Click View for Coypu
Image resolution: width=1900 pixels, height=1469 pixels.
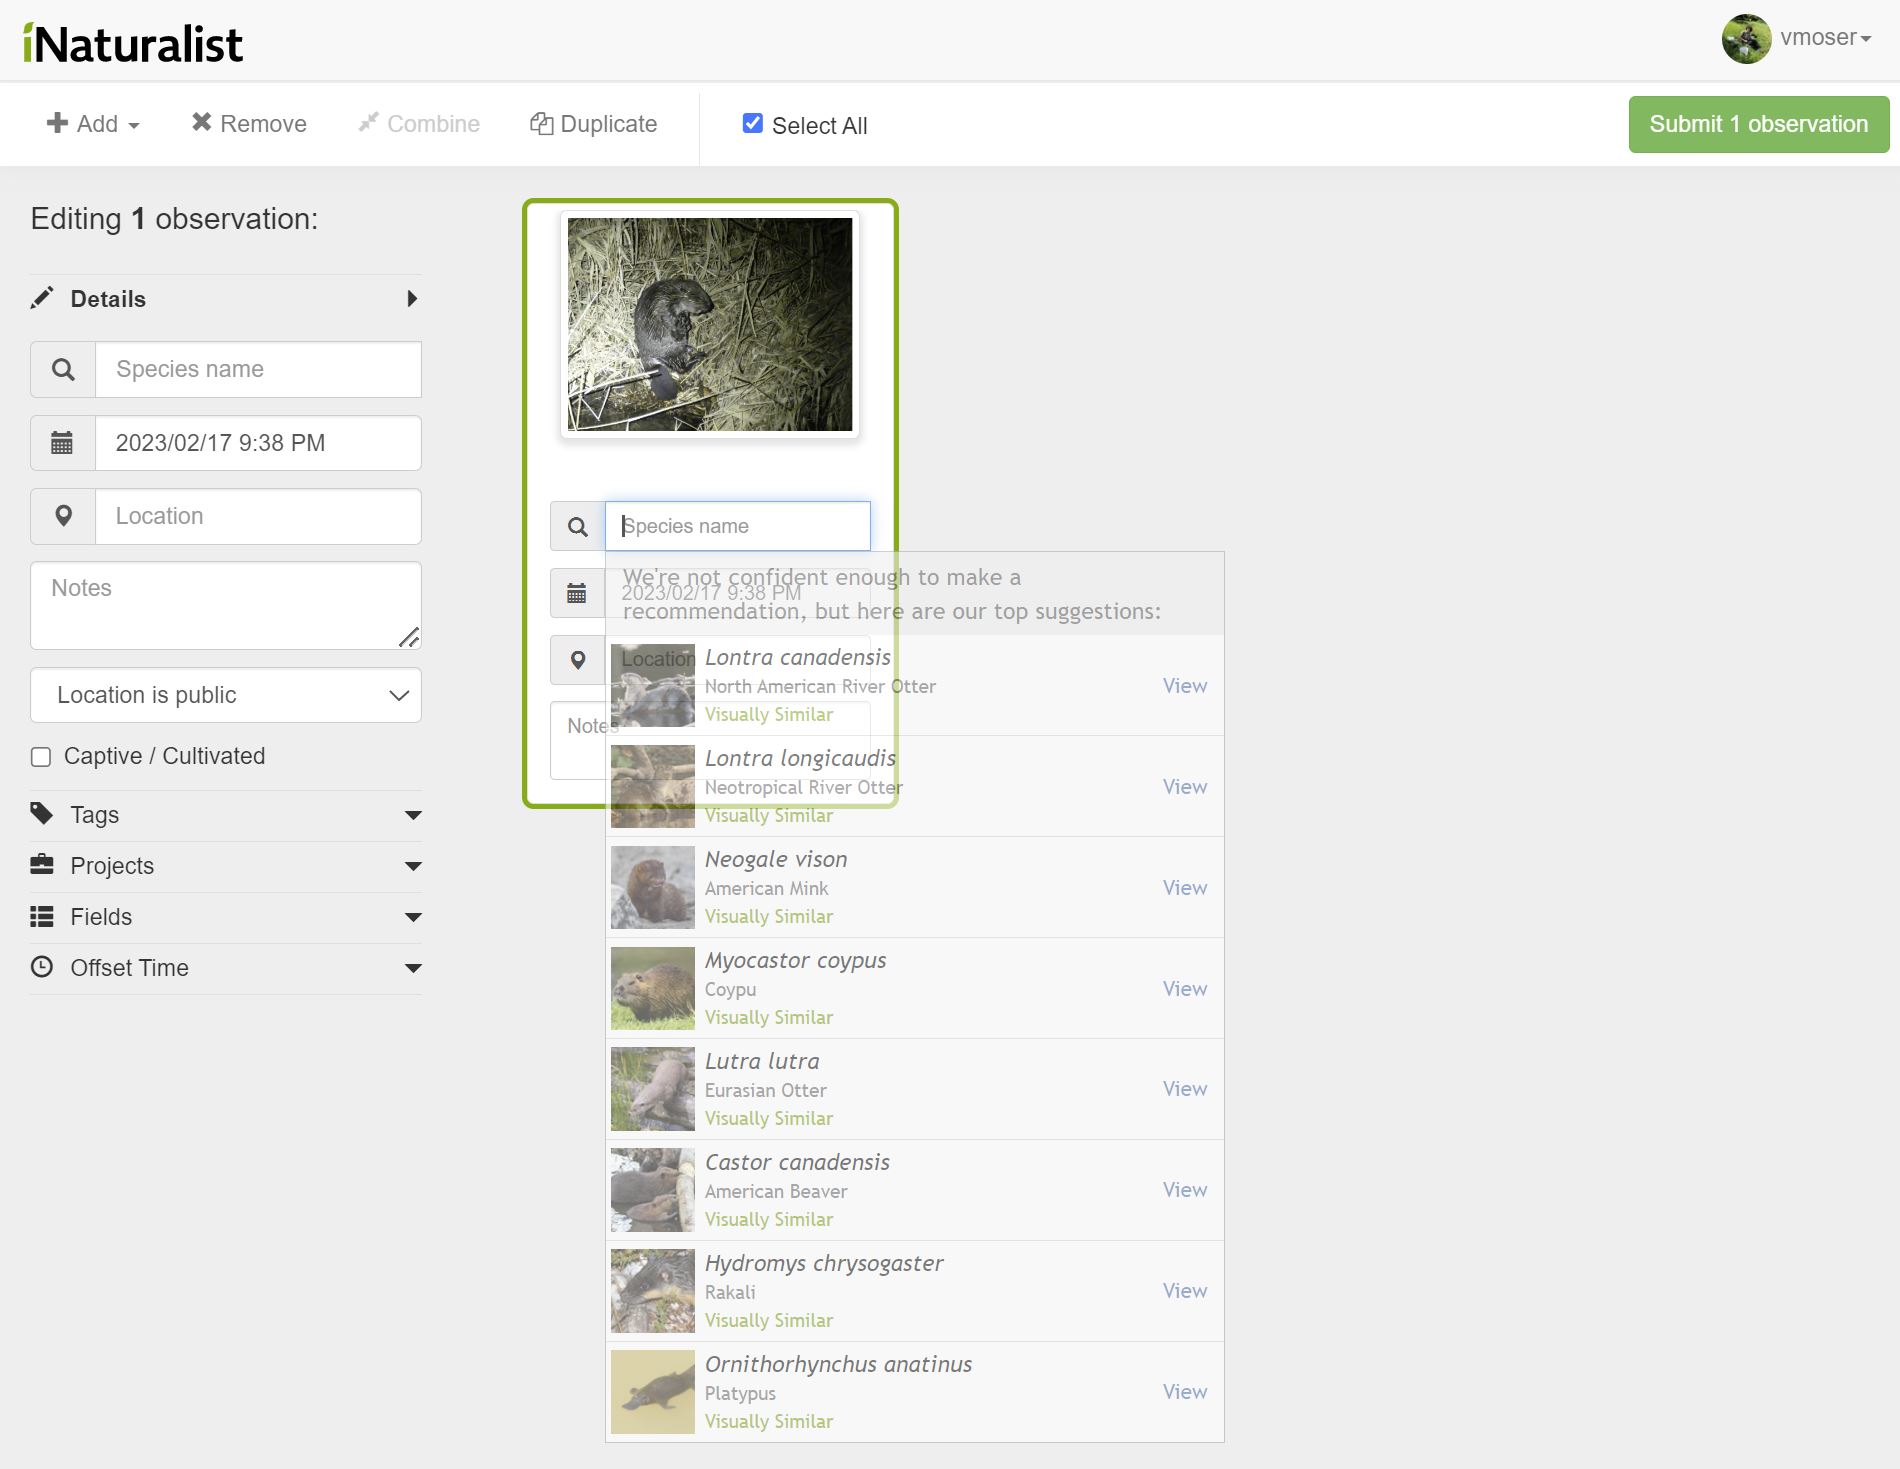[x=1185, y=989]
